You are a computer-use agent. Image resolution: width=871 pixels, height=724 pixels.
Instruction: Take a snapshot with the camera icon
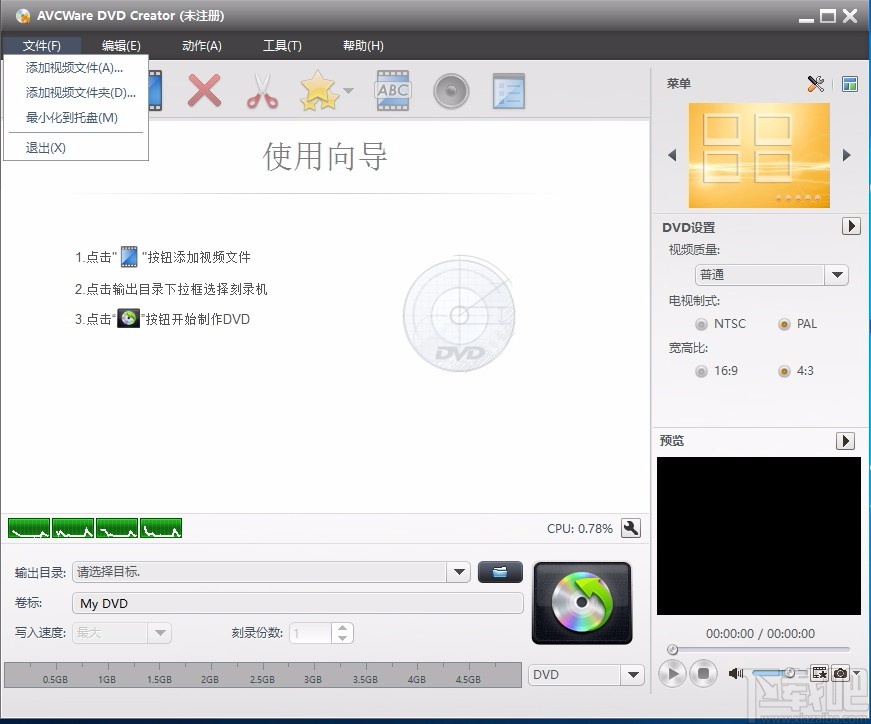[841, 673]
